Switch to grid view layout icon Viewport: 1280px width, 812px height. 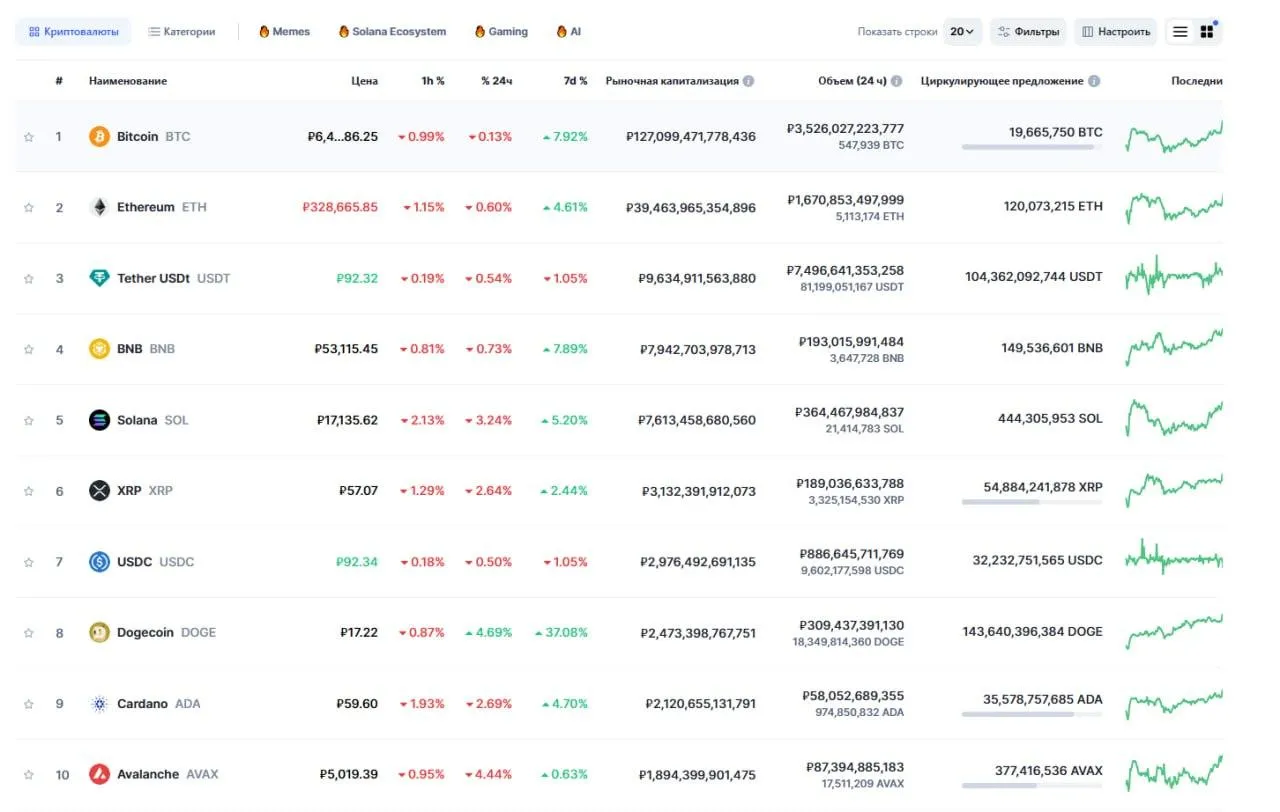coord(1207,32)
